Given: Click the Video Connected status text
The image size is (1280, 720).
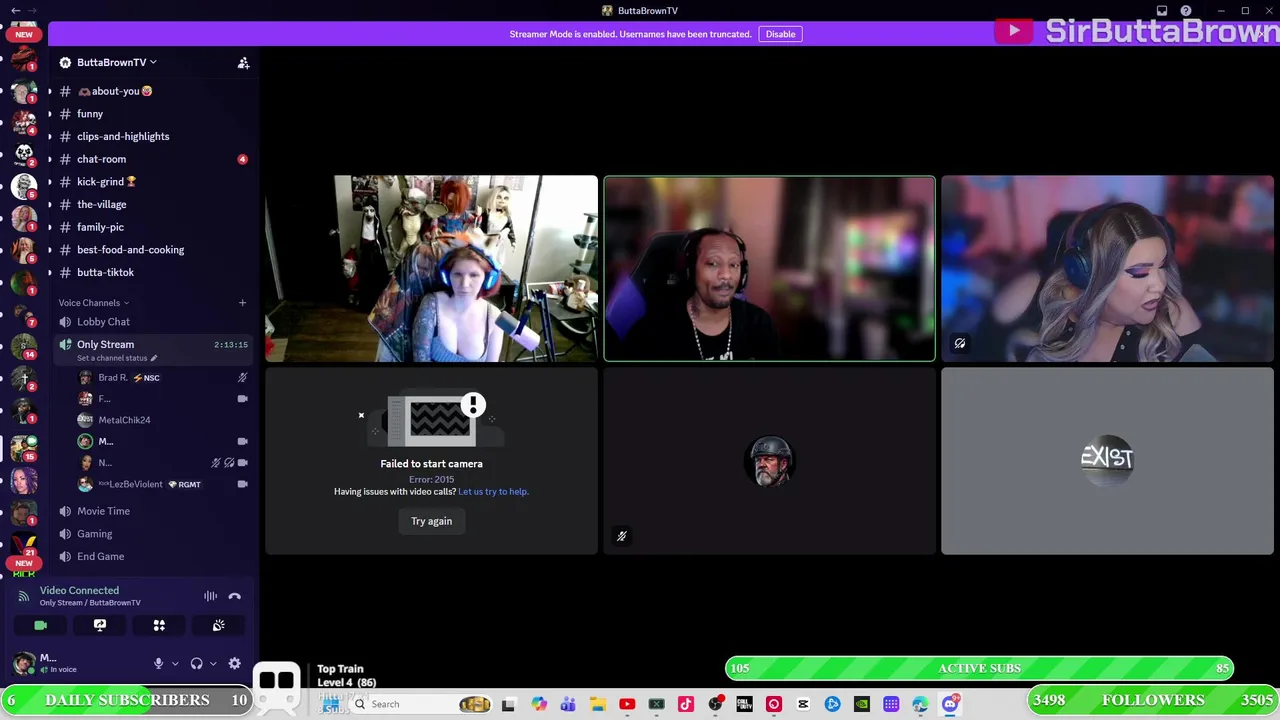Looking at the screenshot, I should 79,591.
